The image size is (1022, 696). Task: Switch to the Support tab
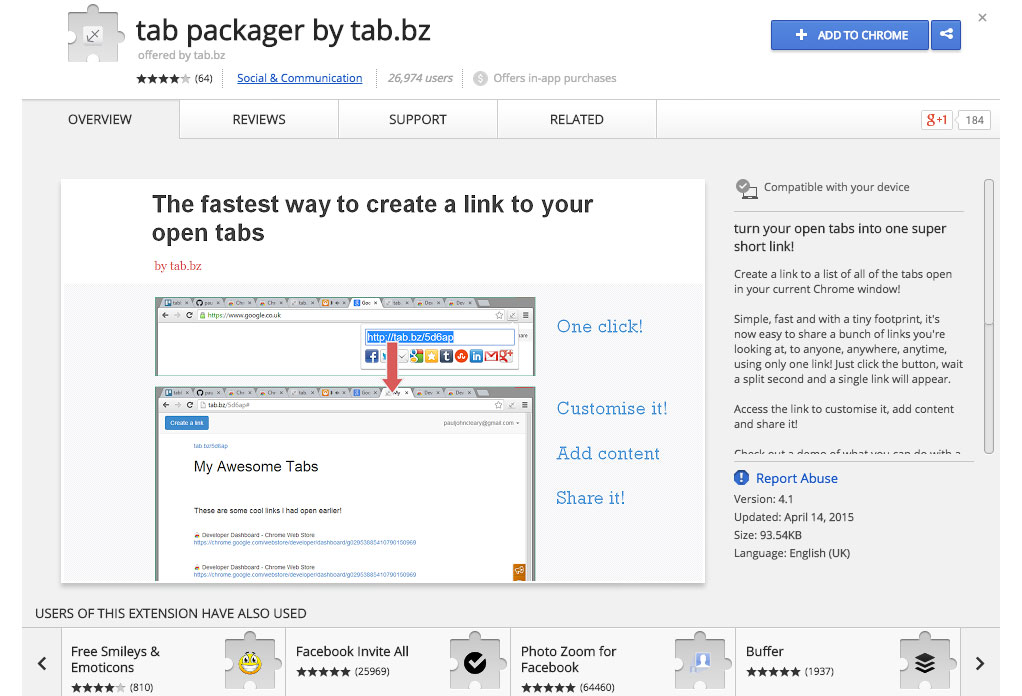point(418,119)
